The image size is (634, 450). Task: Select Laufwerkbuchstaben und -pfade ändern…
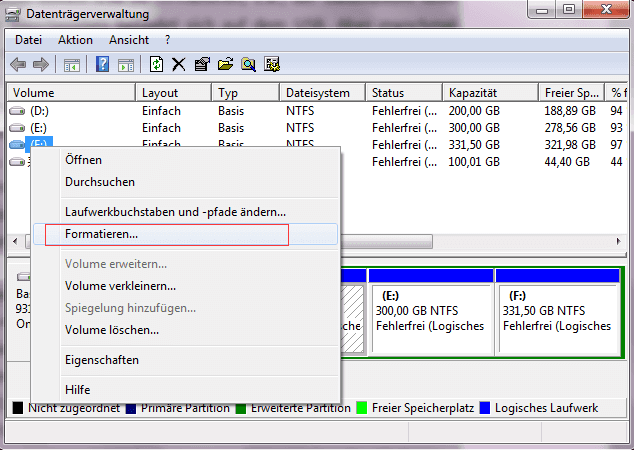(185, 212)
